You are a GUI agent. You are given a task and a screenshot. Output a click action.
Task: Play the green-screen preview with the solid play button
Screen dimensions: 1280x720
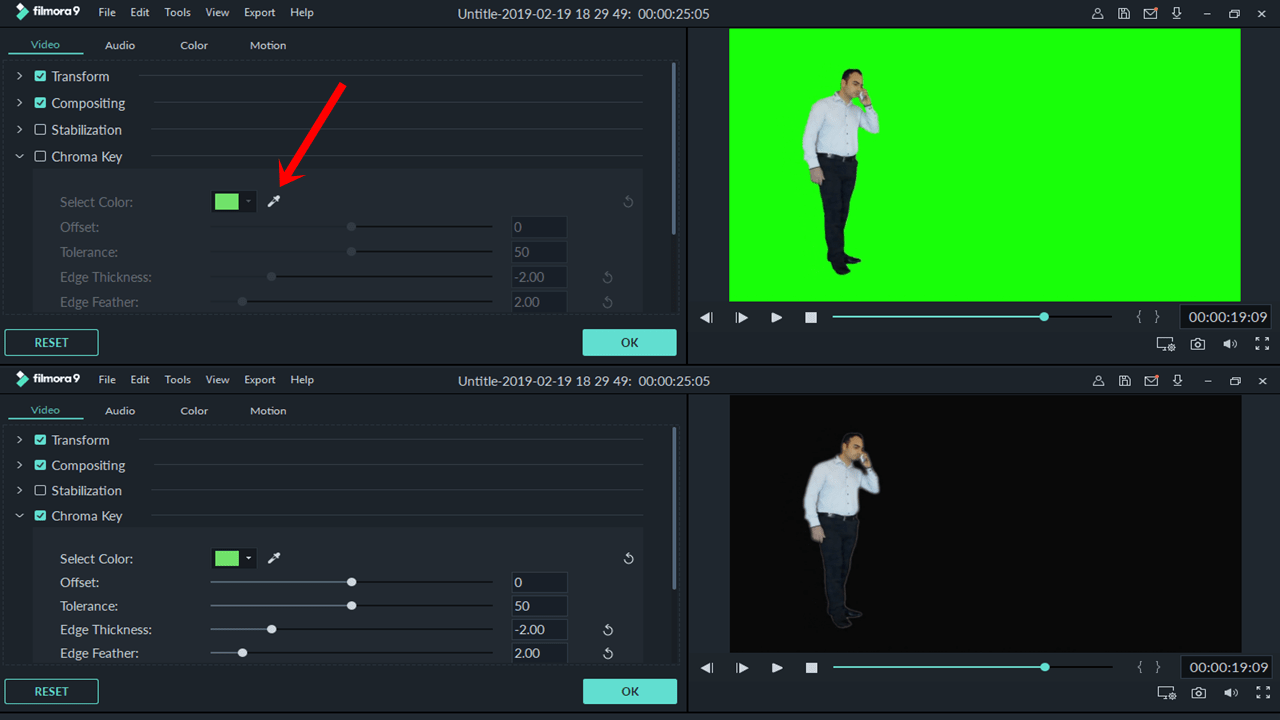pyautogui.click(x=777, y=317)
